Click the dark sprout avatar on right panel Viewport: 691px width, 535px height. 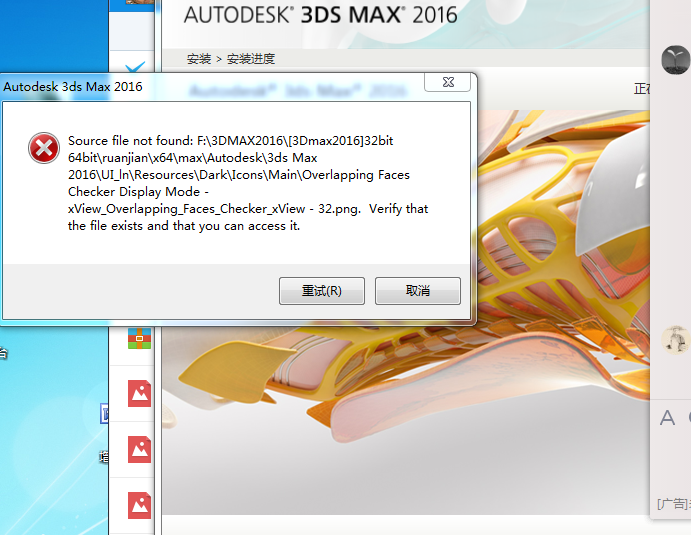676,60
